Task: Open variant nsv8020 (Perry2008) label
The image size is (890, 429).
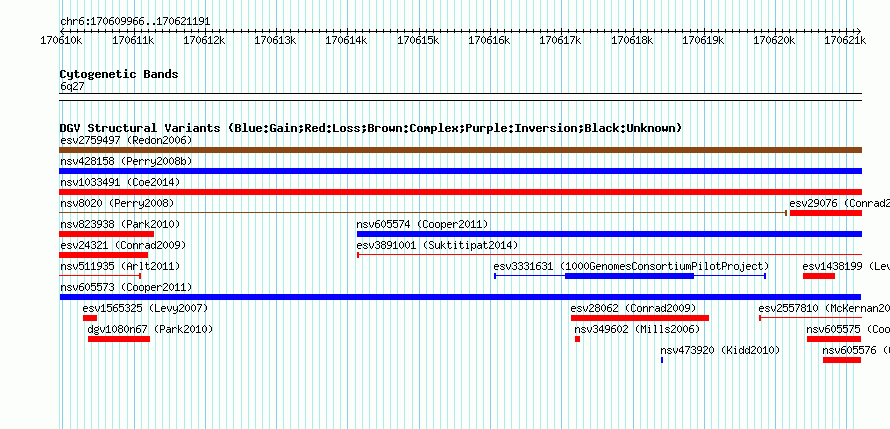Action: pyautogui.click(x=117, y=203)
